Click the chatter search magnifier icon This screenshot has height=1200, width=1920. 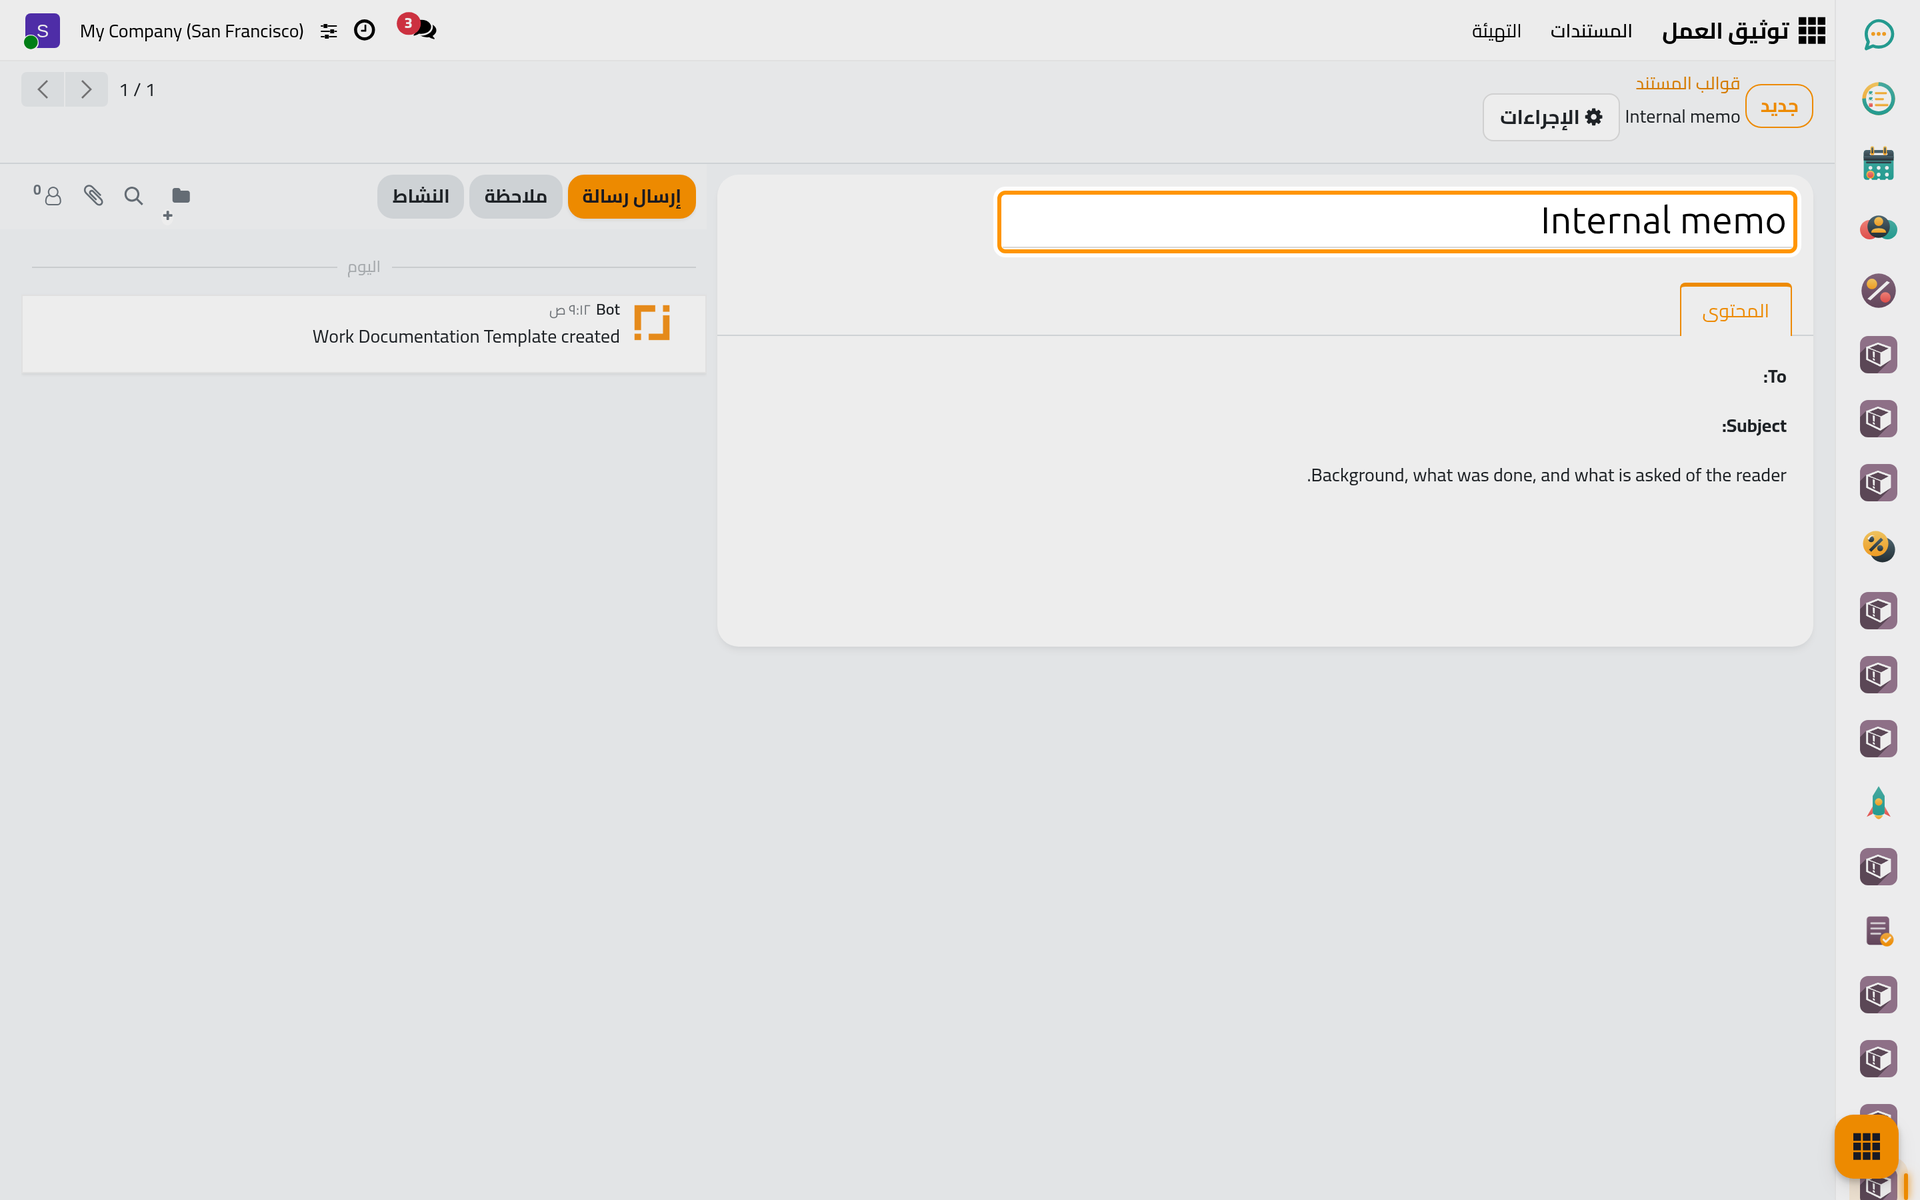[133, 196]
